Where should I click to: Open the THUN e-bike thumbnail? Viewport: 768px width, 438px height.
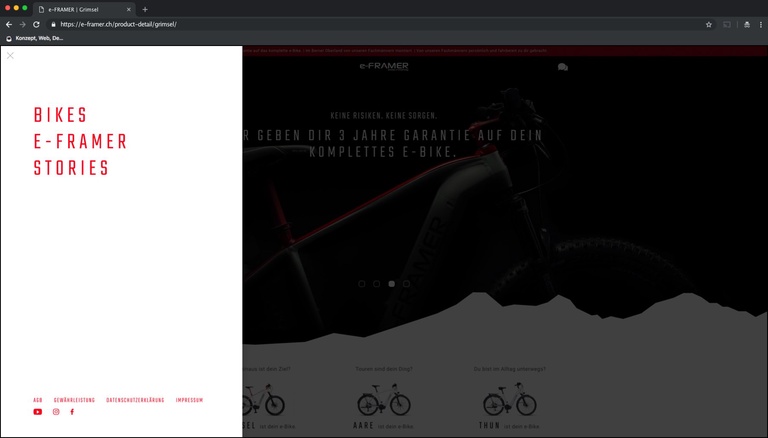(510, 399)
